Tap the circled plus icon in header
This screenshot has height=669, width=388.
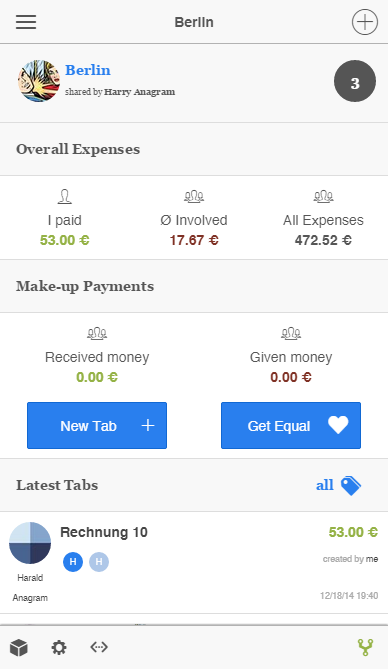tap(365, 22)
